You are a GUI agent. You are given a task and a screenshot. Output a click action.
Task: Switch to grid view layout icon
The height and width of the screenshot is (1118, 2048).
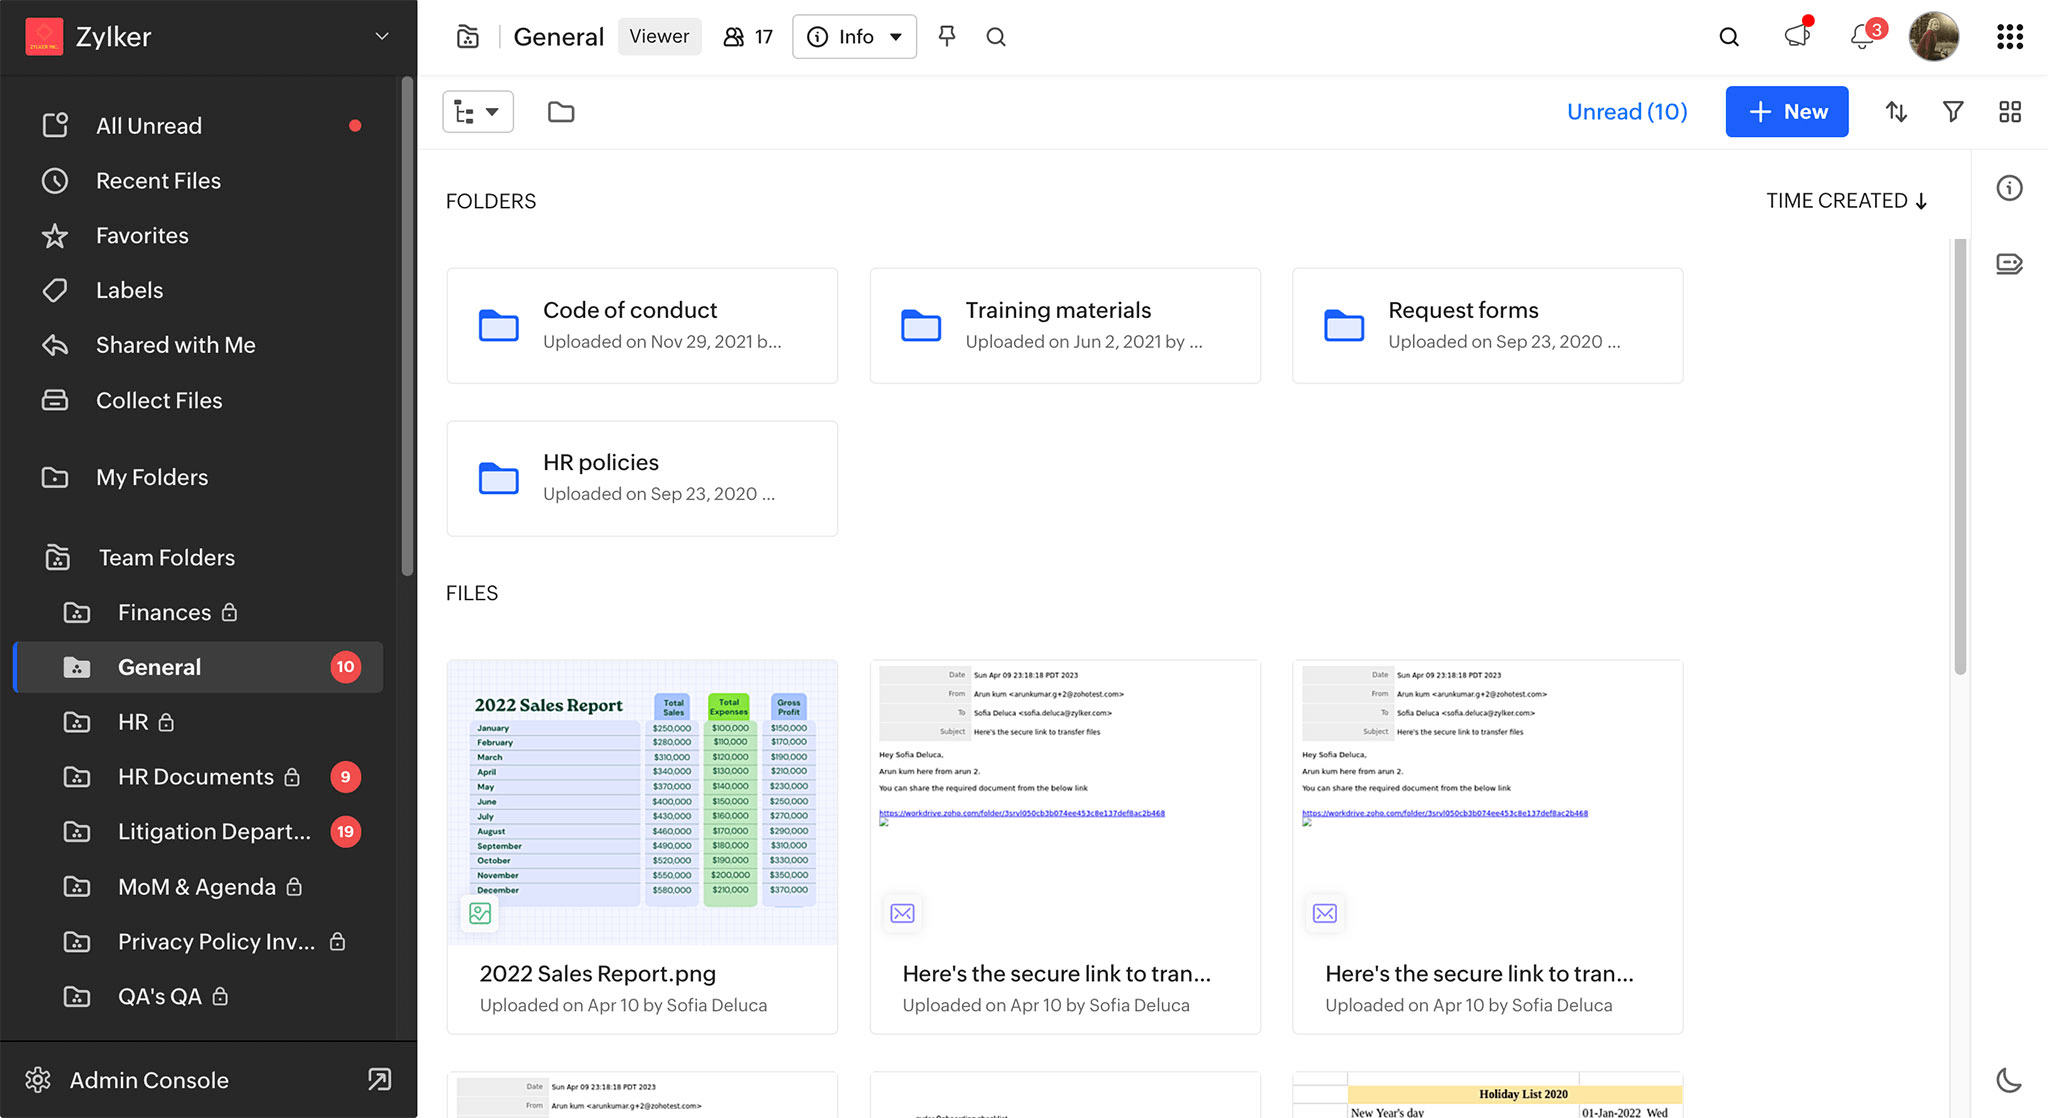tap(2009, 112)
